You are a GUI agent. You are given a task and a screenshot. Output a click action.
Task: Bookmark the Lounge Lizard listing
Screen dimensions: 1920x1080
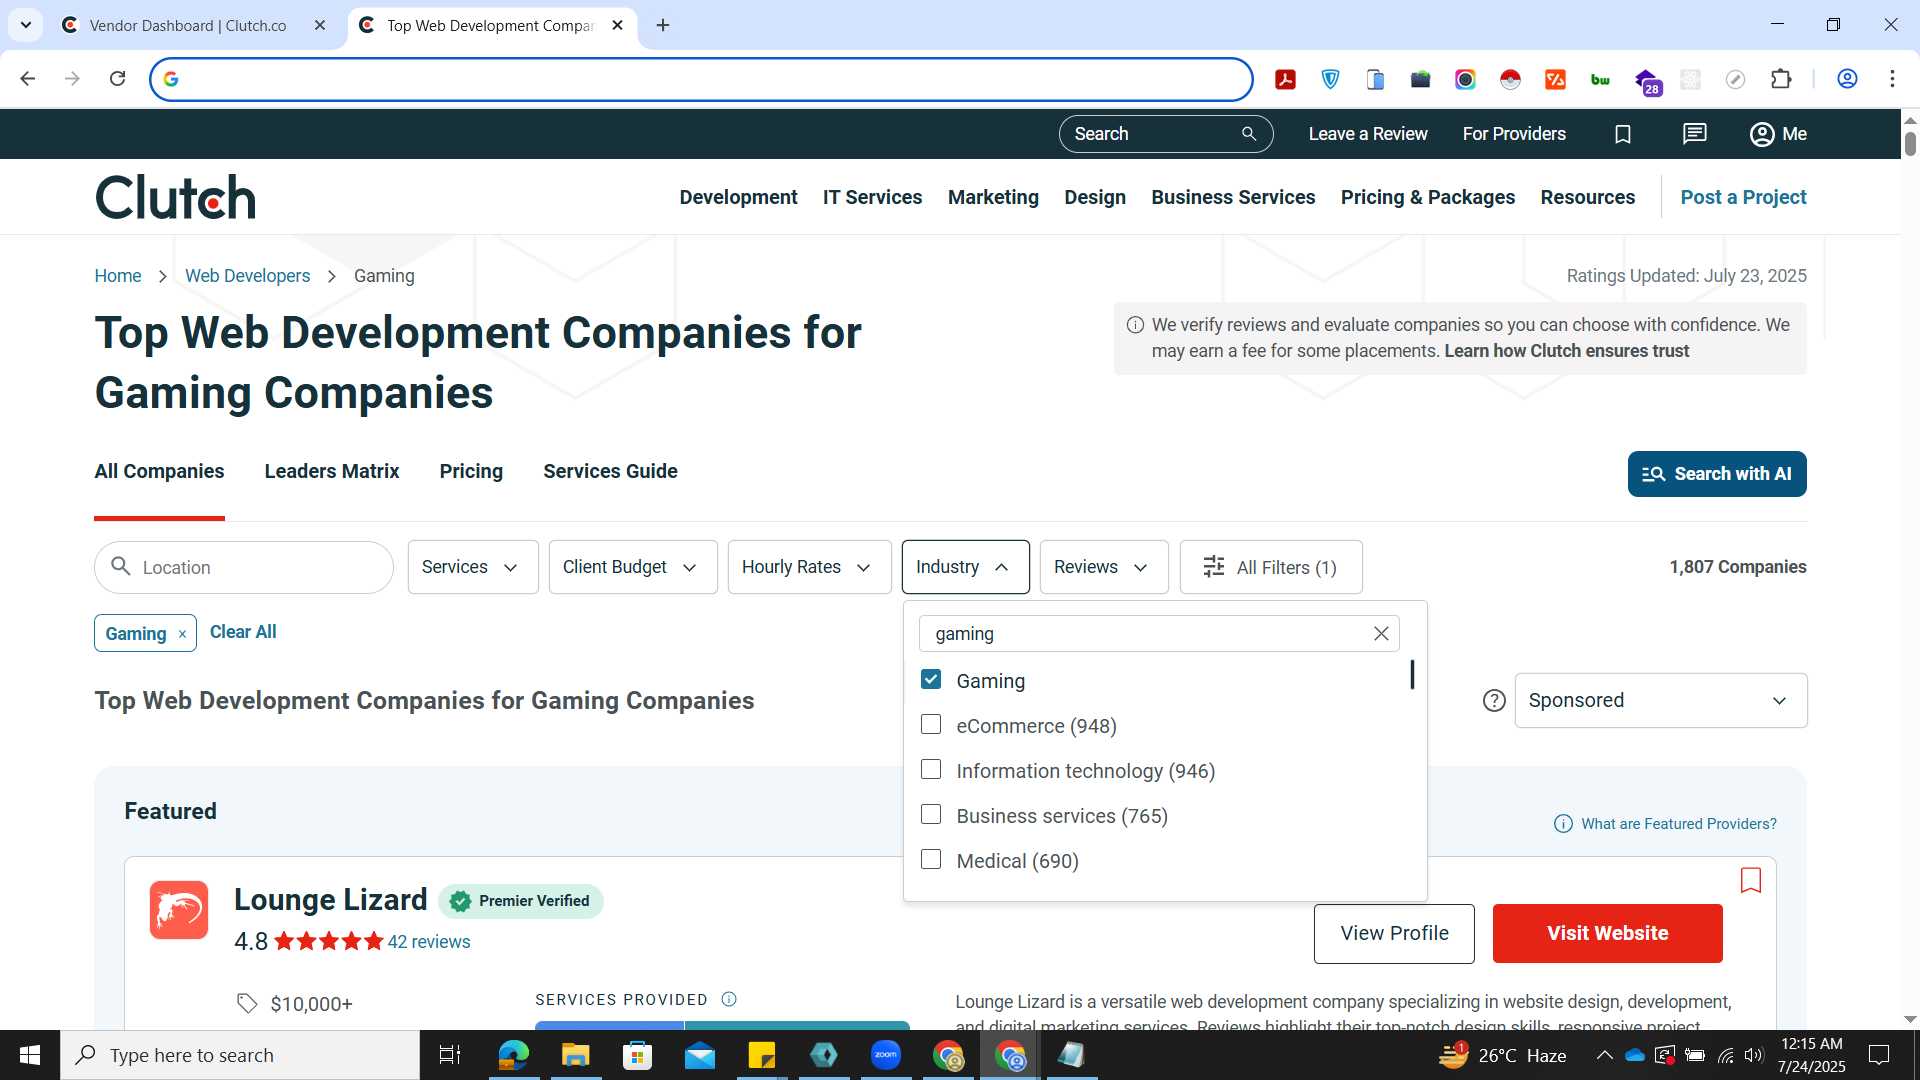click(x=1751, y=880)
